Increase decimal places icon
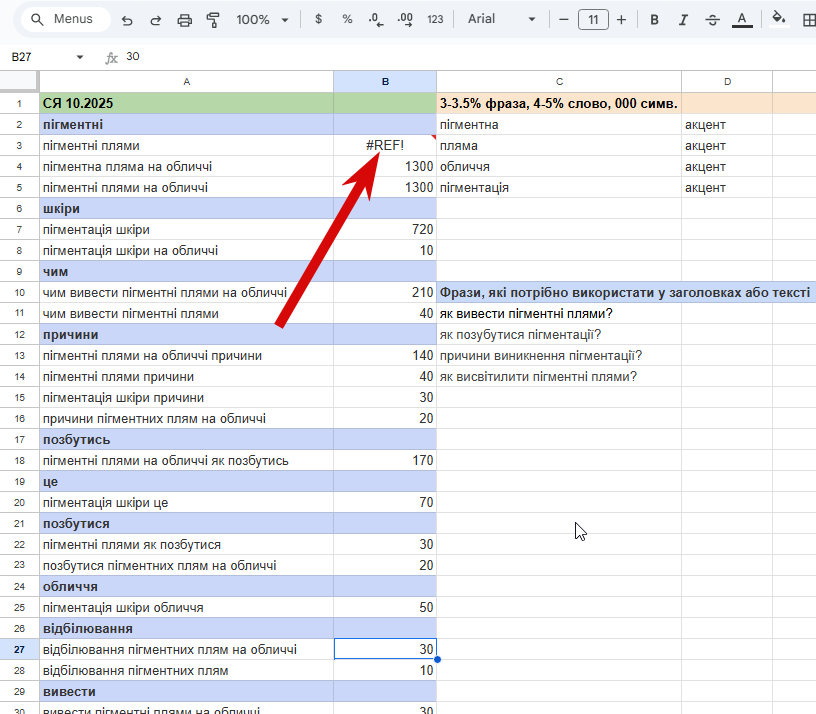This screenshot has height=714, width=816. (x=405, y=20)
